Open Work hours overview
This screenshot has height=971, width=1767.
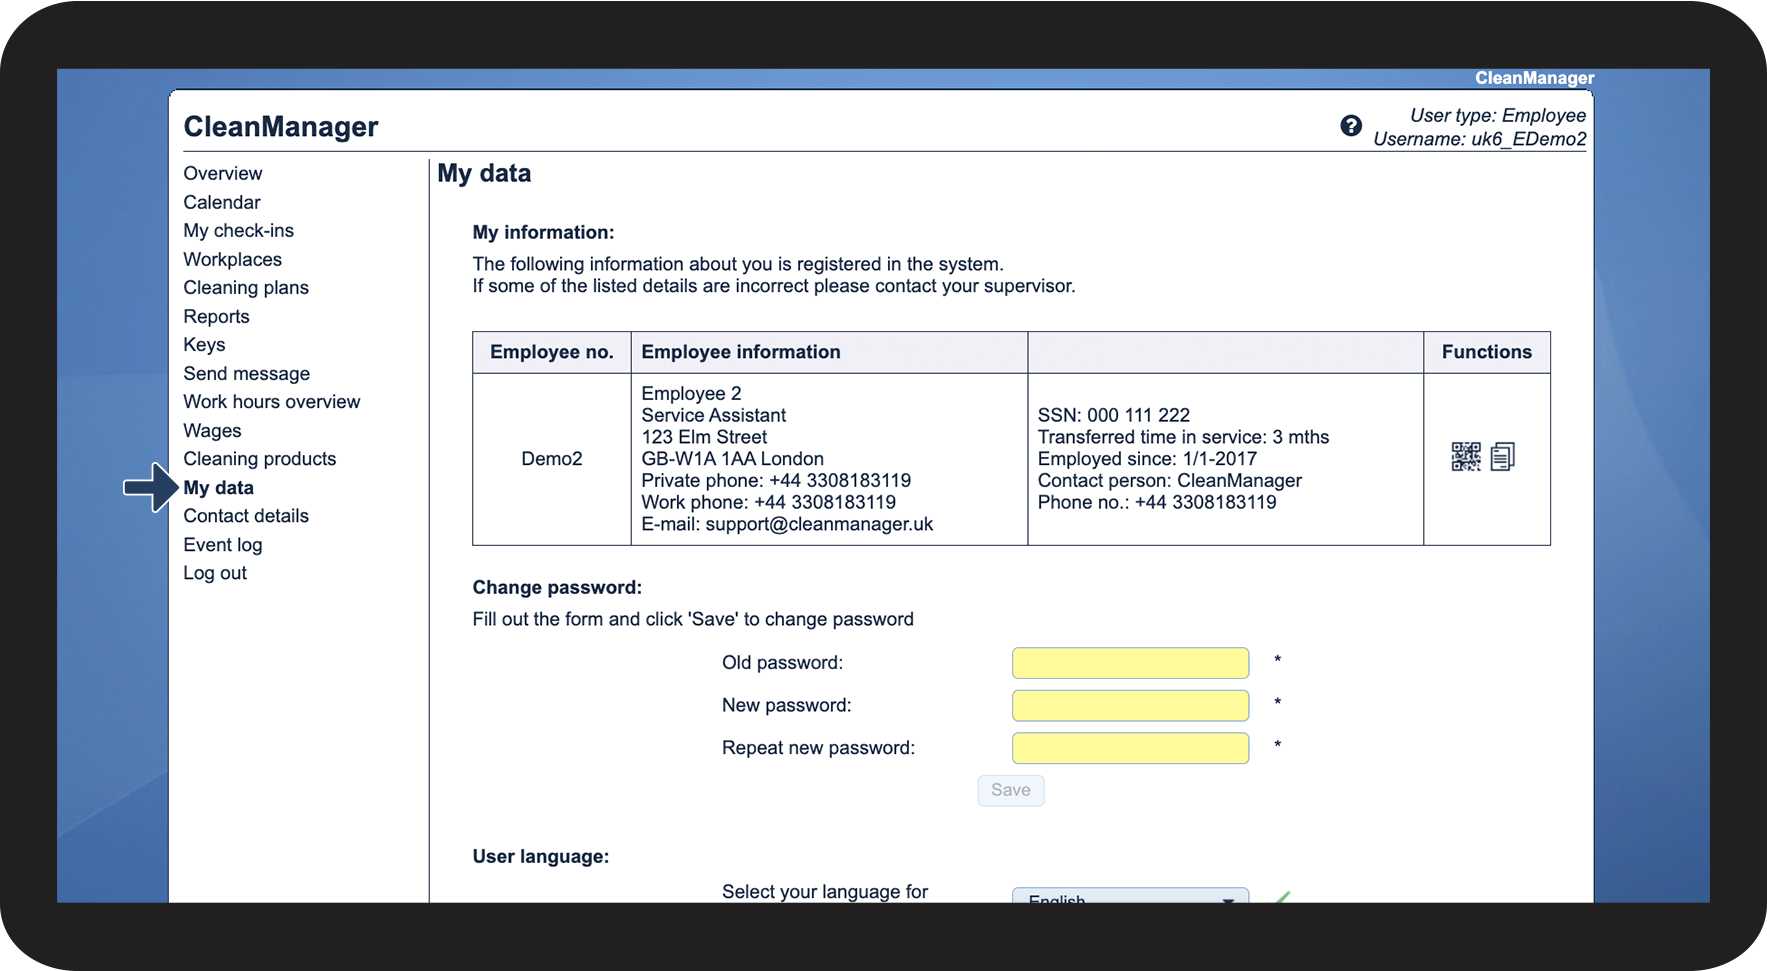(271, 402)
